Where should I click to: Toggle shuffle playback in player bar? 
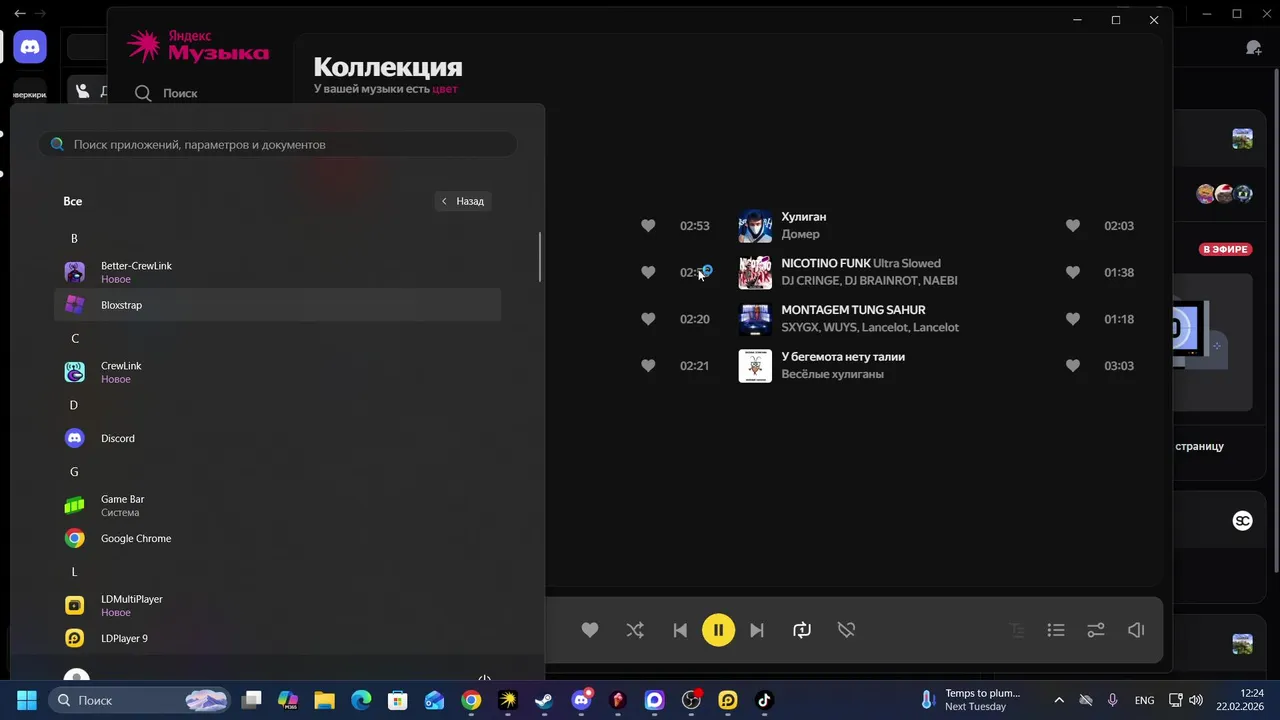(635, 630)
